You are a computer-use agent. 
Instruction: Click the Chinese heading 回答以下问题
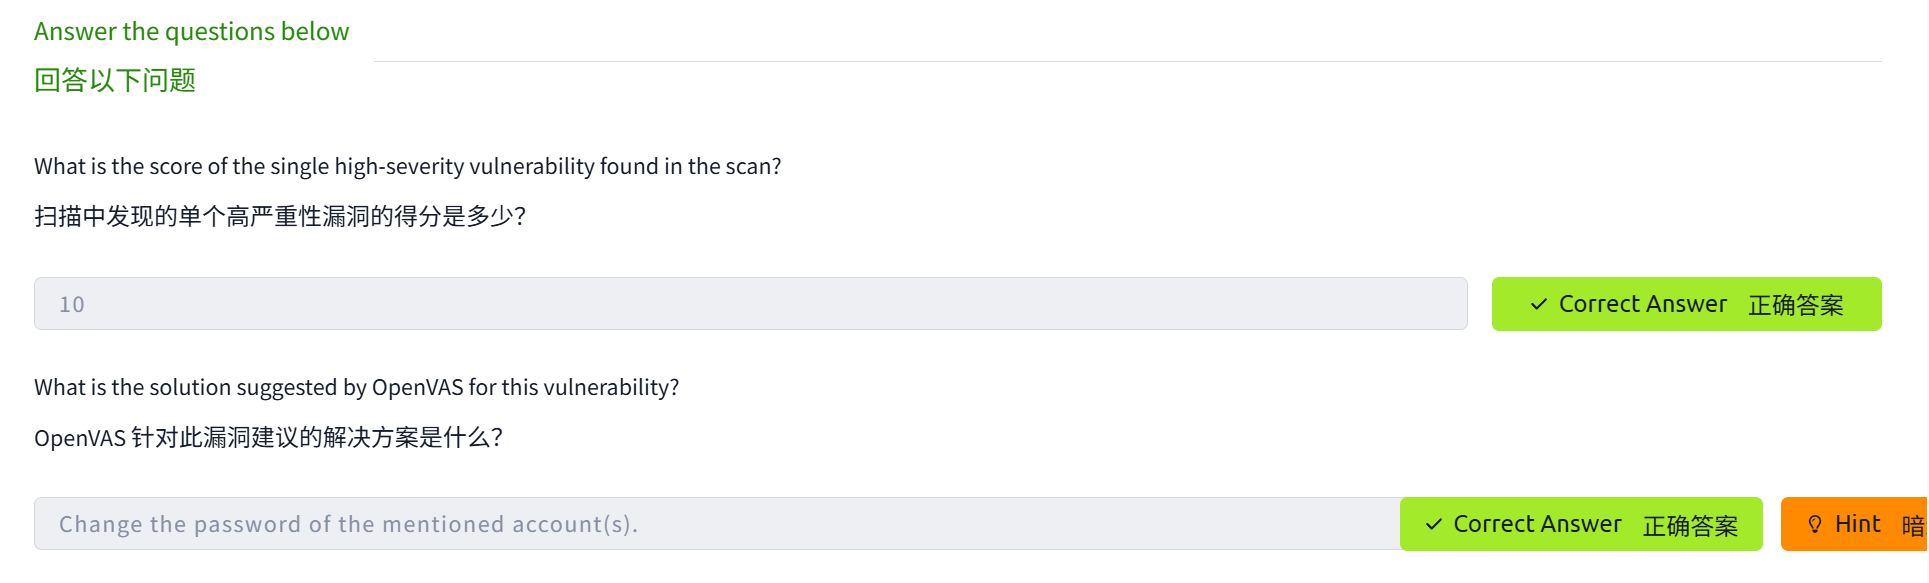pyautogui.click(x=115, y=80)
